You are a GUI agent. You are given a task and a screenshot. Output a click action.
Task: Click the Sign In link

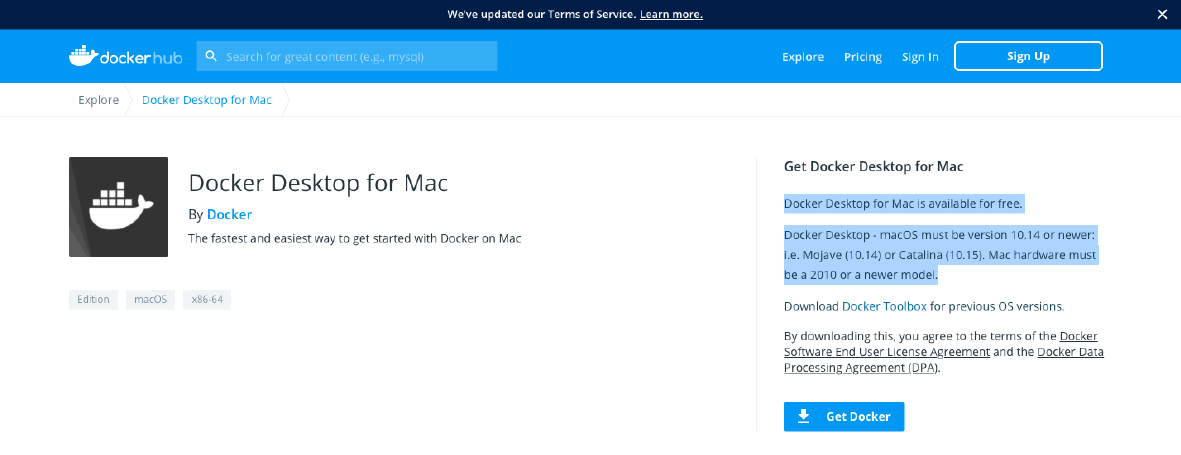pos(920,56)
